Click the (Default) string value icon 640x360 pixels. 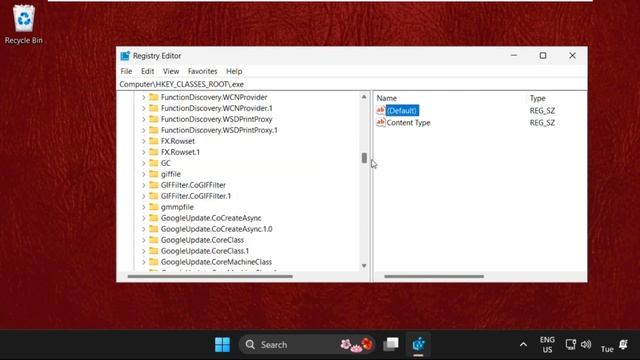(x=380, y=110)
